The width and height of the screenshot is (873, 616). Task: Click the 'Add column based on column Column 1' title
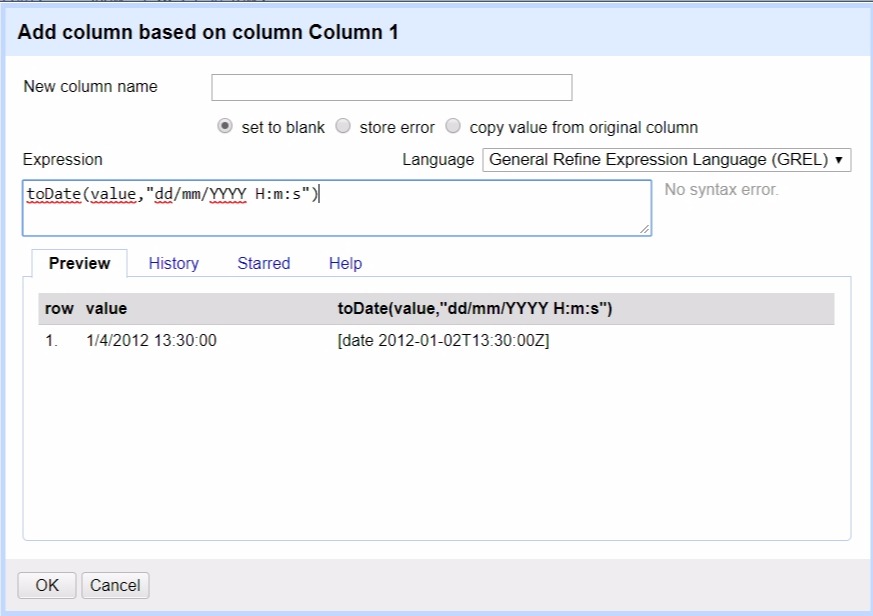[208, 32]
